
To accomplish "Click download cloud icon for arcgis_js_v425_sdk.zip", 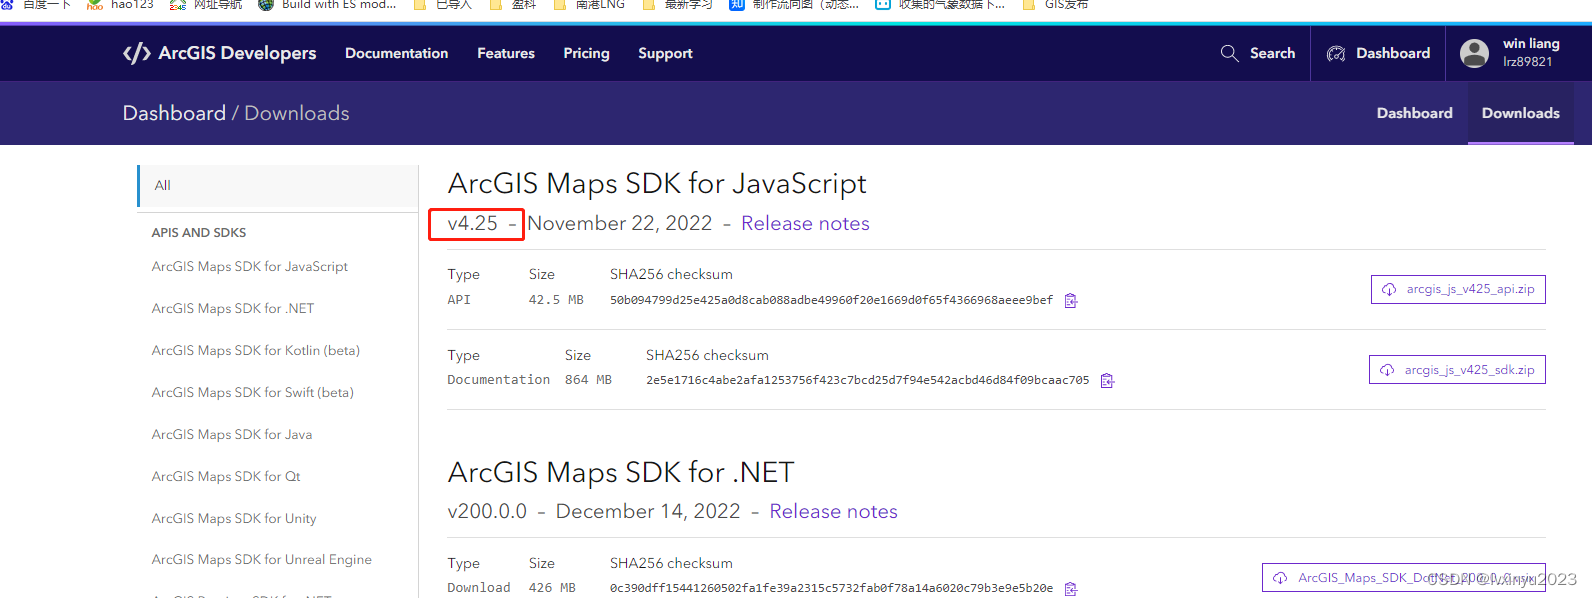I will [1387, 370].
